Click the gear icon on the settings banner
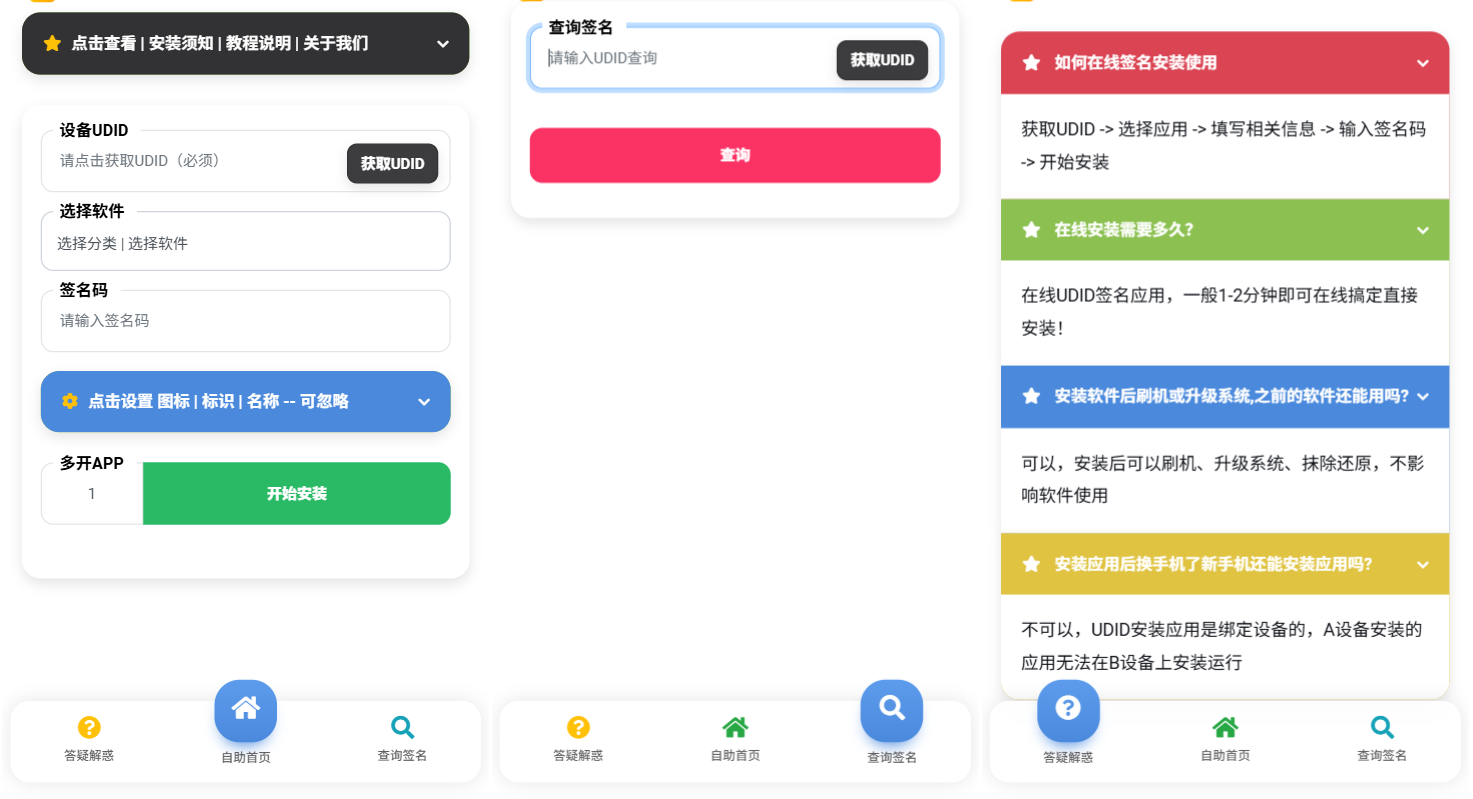1473x799 pixels. pyautogui.click(x=69, y=401)
